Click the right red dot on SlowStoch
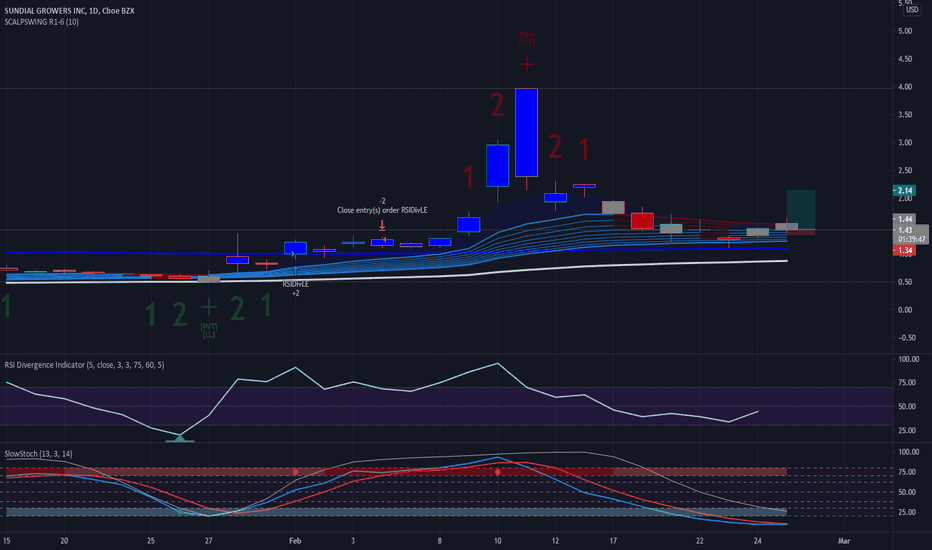 click(x=498, y=472)
